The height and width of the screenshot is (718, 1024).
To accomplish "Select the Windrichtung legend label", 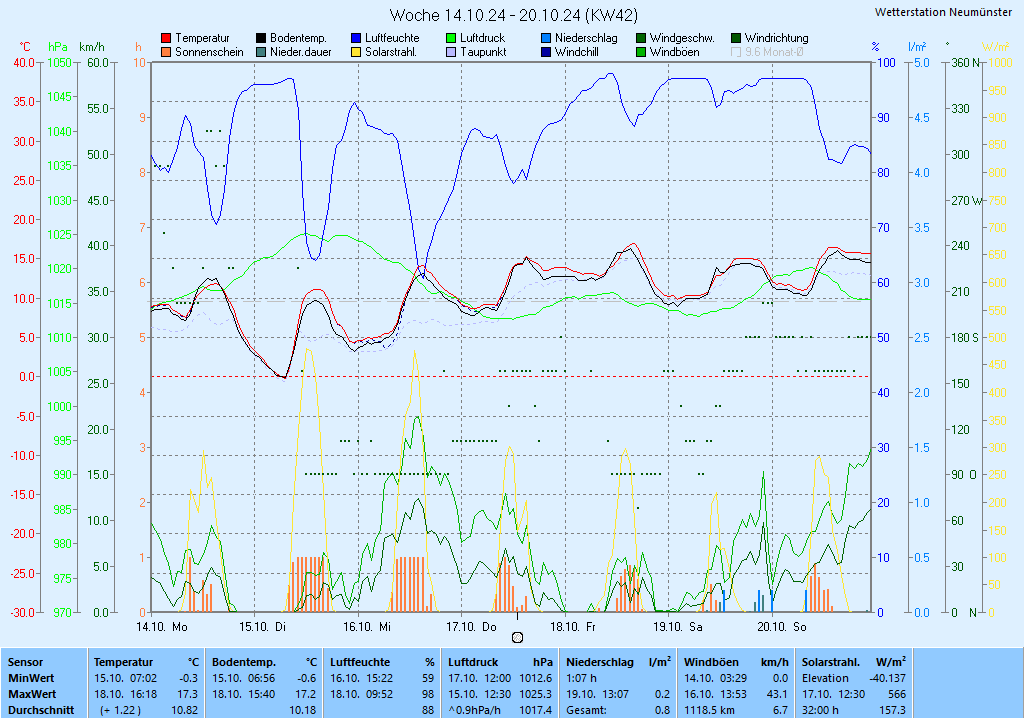I will [x=776, y=39].
